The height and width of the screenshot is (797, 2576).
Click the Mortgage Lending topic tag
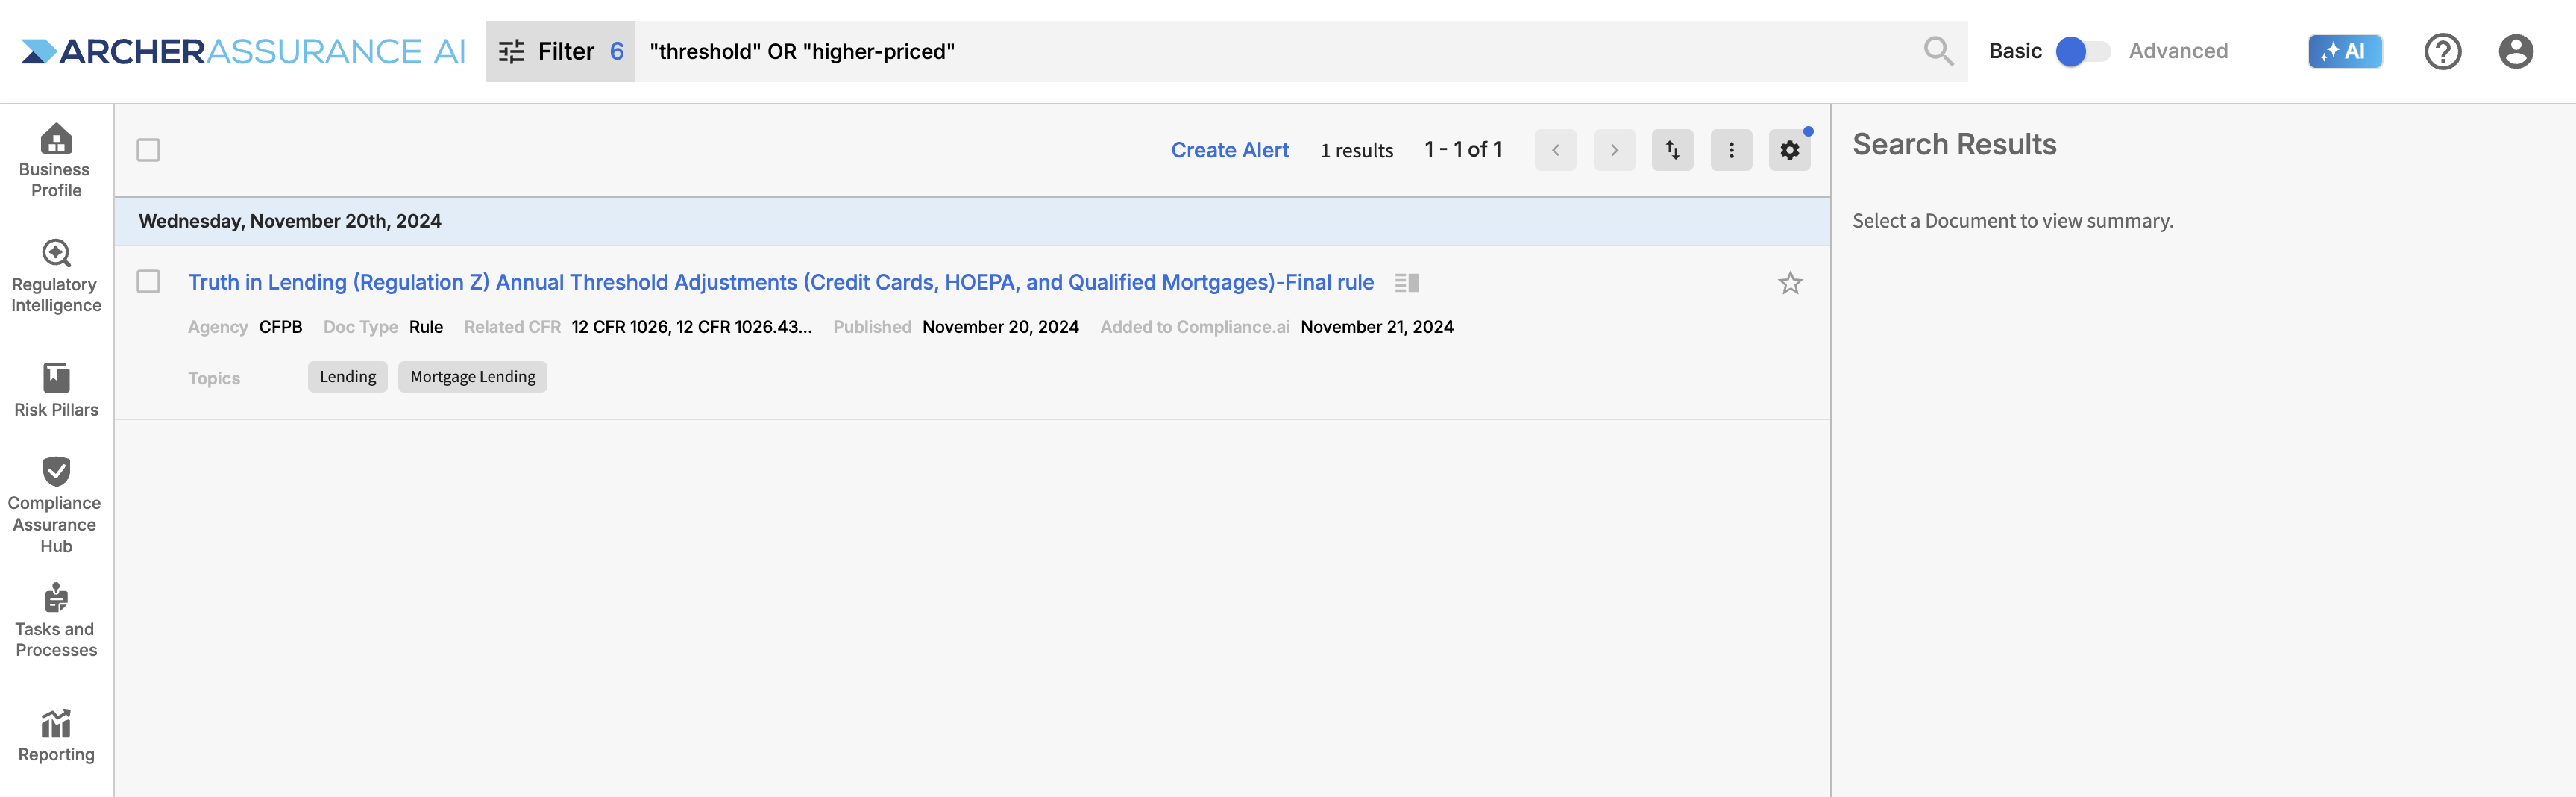point(472,377)
